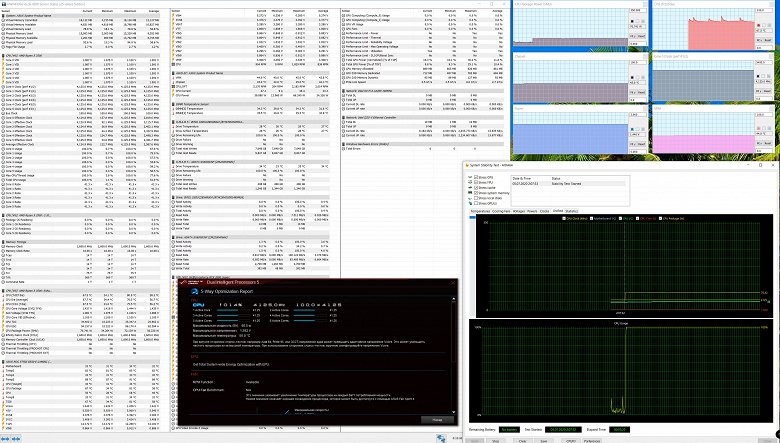Switch to the Temperatures tab
This screenshot has height=443, width=780.
(x=480, y=212)
